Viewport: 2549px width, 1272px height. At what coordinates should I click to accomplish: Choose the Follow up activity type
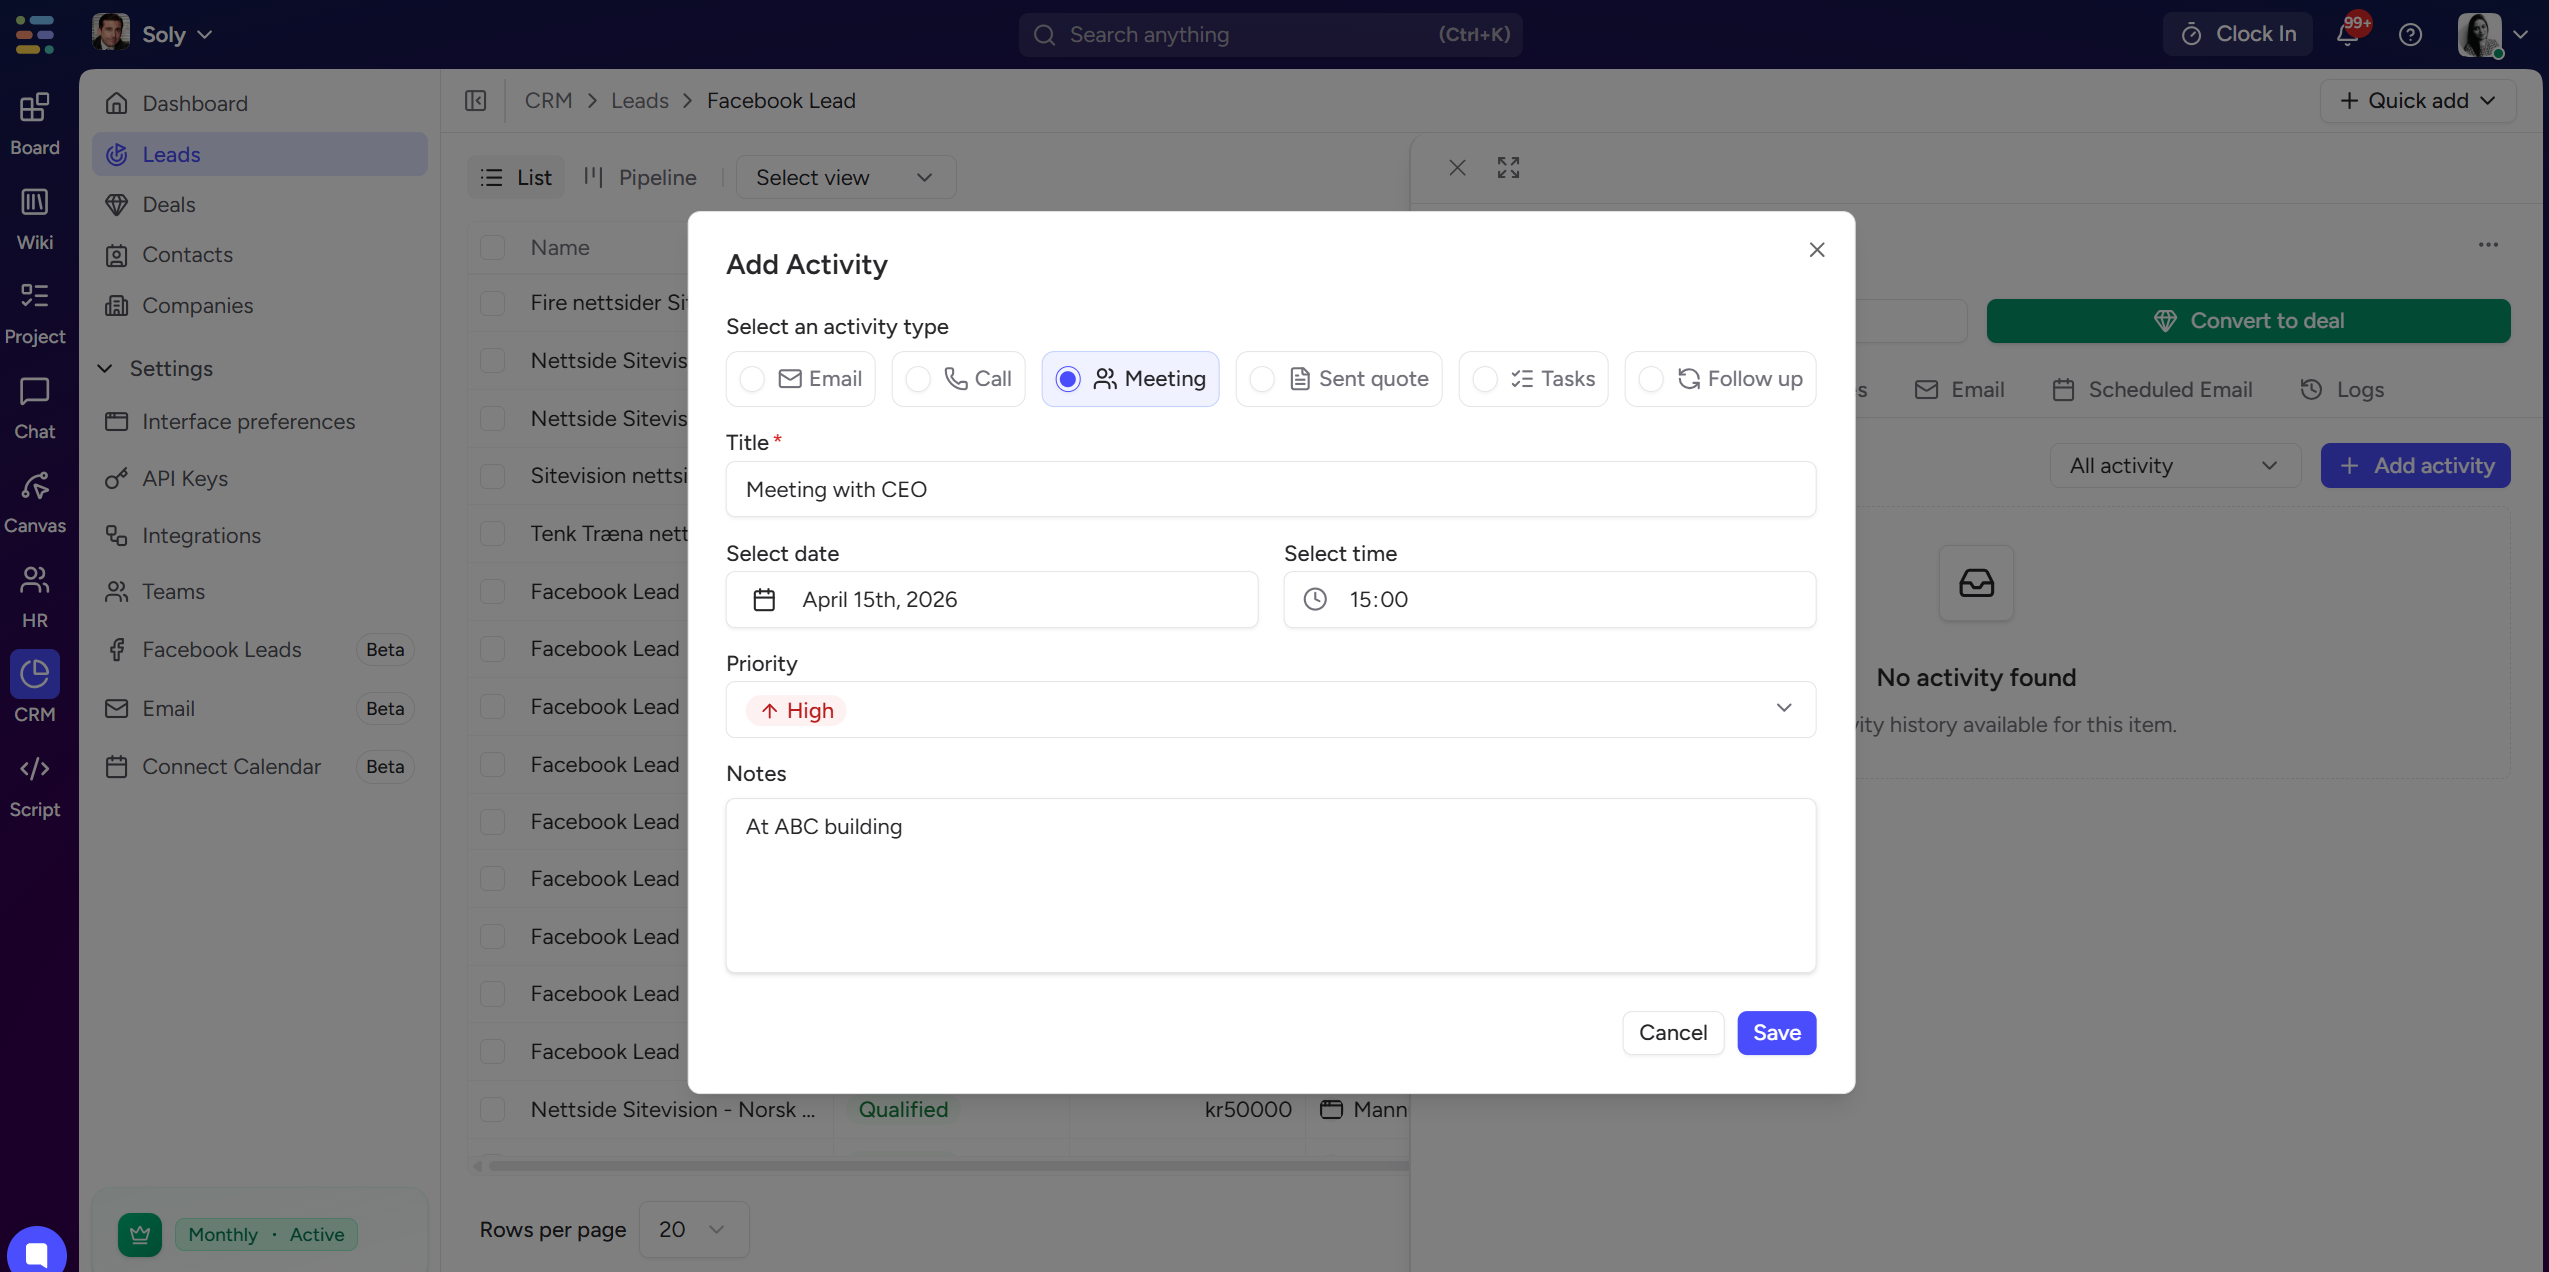pos(1720,379)
